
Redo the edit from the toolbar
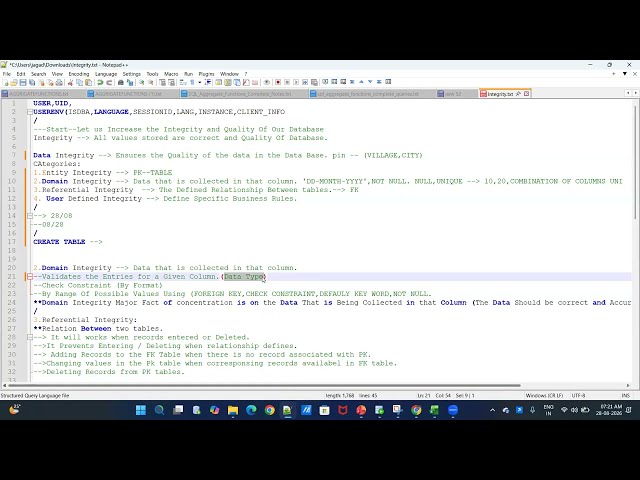click(x=109, y=82)
